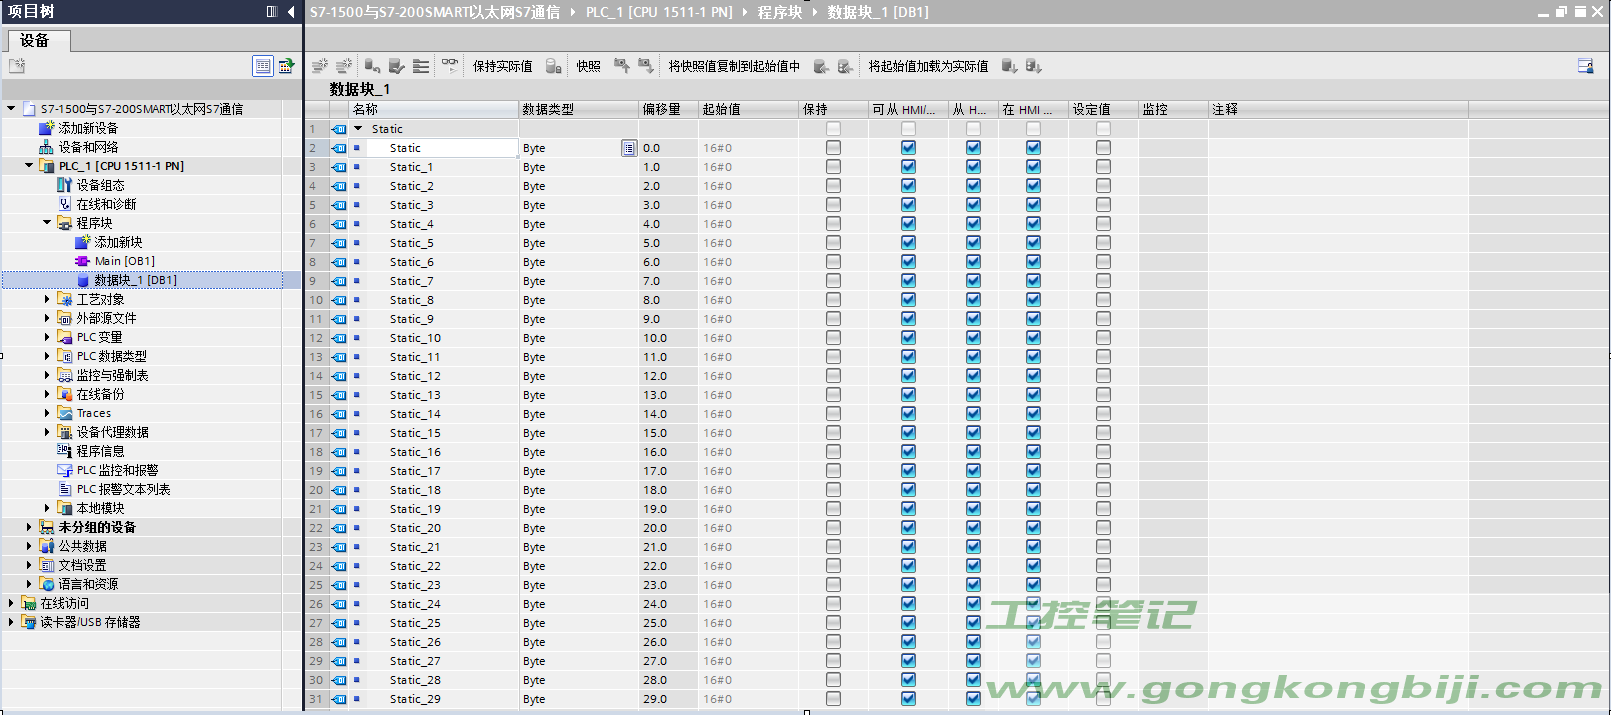Expand the 工艺对象 folder
The width and height of the screenshot is (1611, 715).
[47, 299]
